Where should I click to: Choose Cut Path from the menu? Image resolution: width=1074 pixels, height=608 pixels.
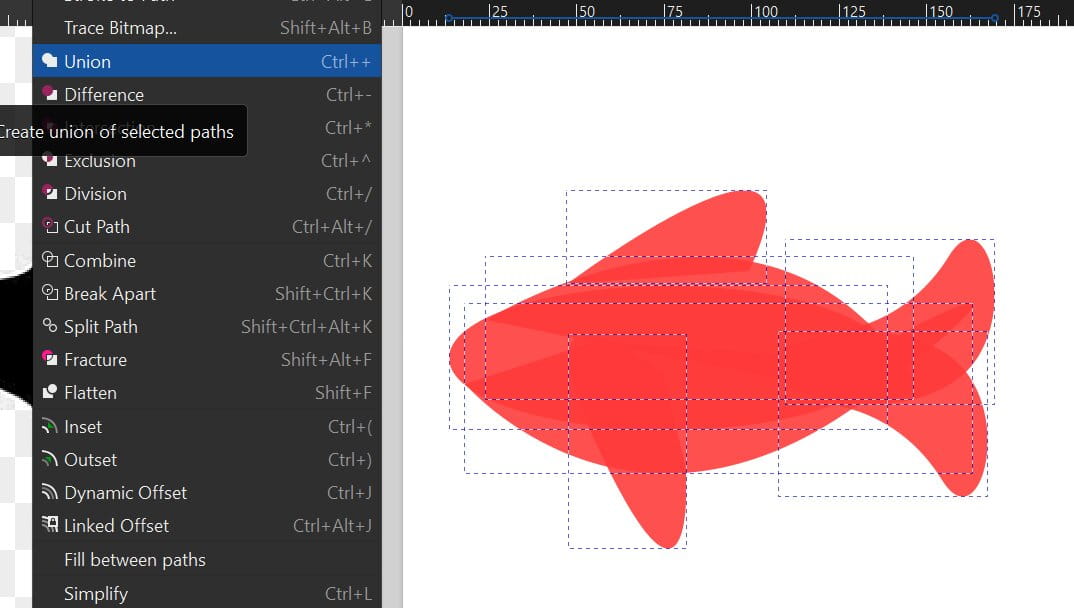coord(207,227)
